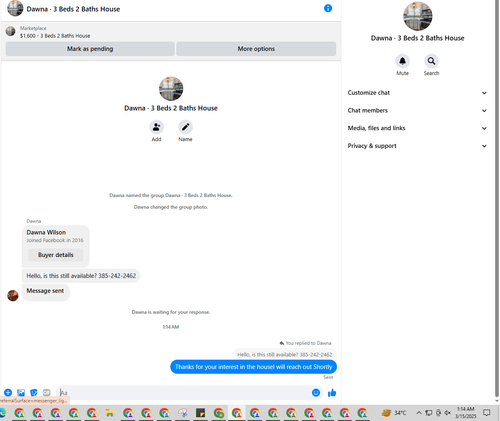View Buyer details for Dawna Wilson
This screenshot has width=500, height=421.
56,255
